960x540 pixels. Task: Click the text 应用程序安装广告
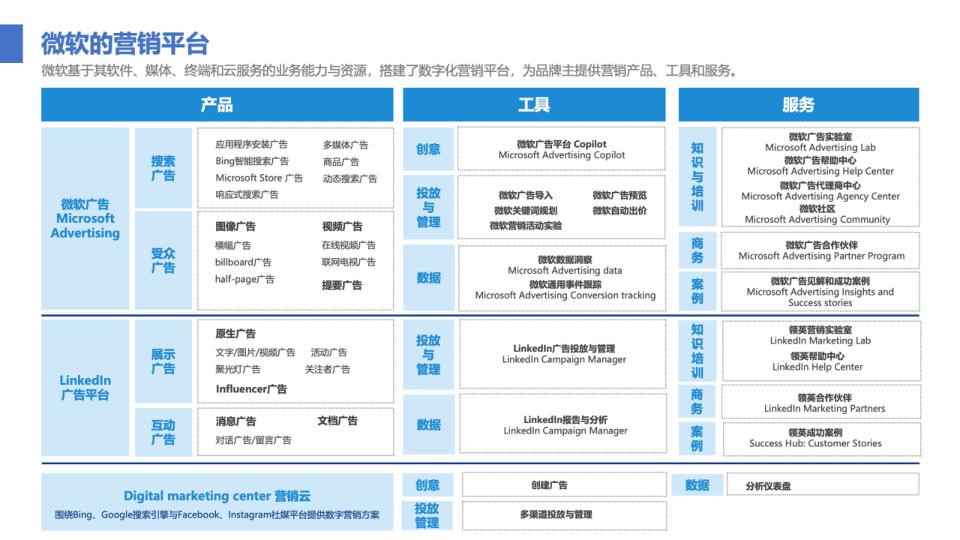pos(251,144)
